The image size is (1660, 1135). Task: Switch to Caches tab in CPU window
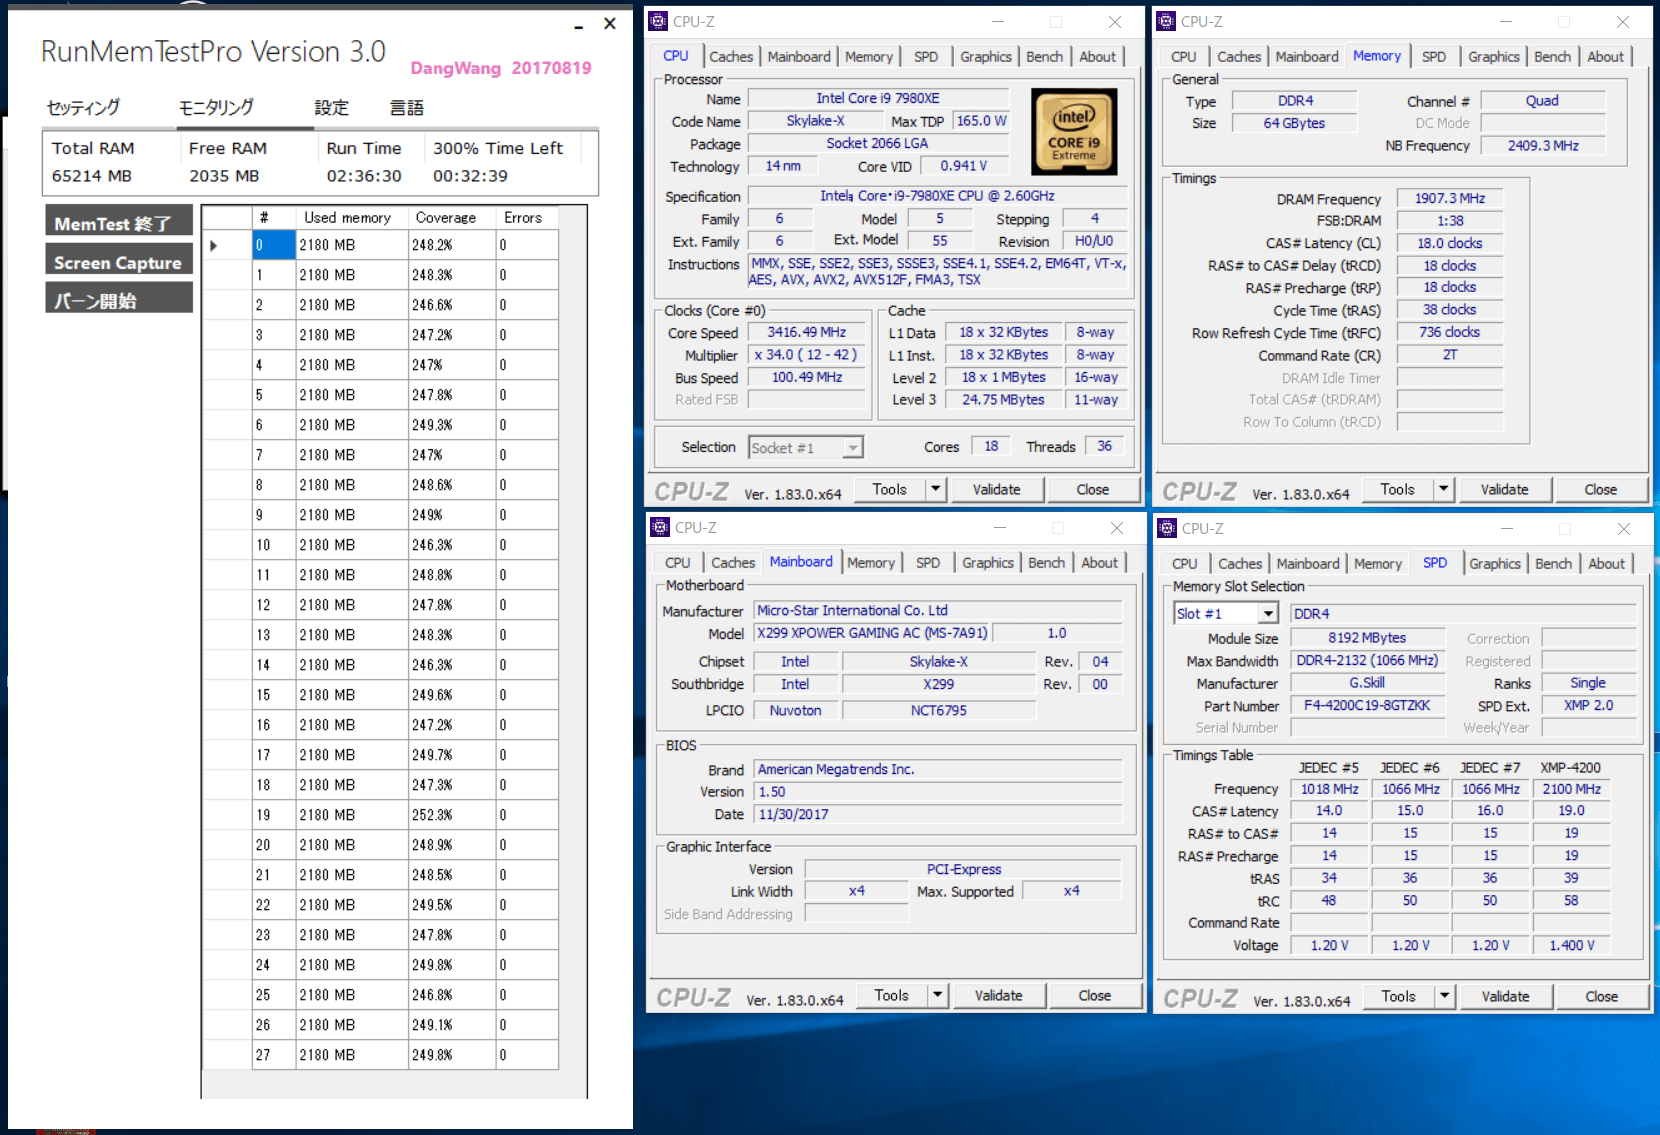point(731,57)
